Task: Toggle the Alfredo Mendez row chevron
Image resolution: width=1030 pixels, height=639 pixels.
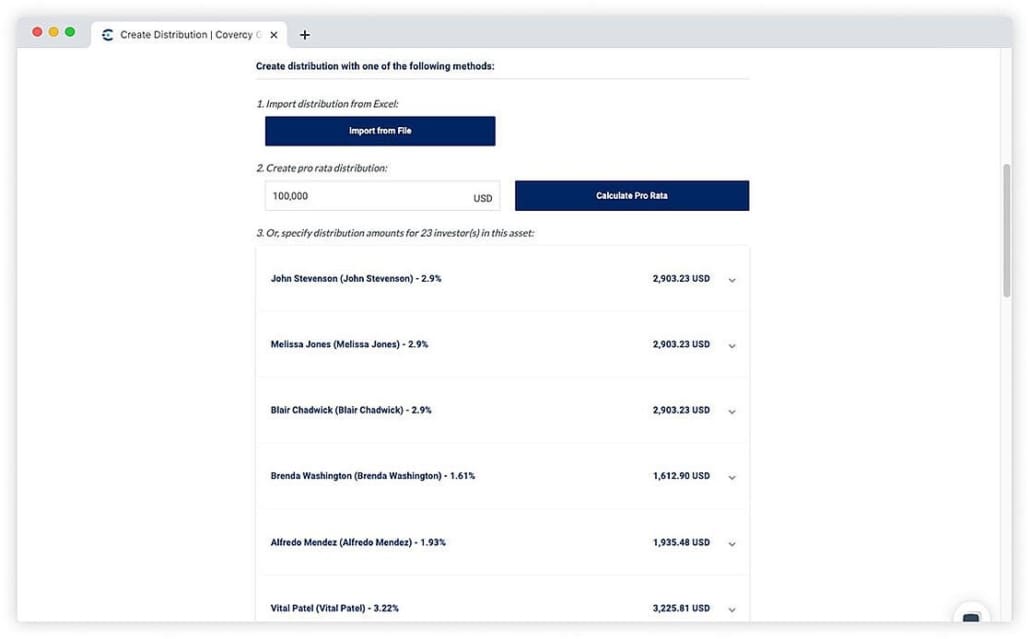Action: [x=732, y=544]
